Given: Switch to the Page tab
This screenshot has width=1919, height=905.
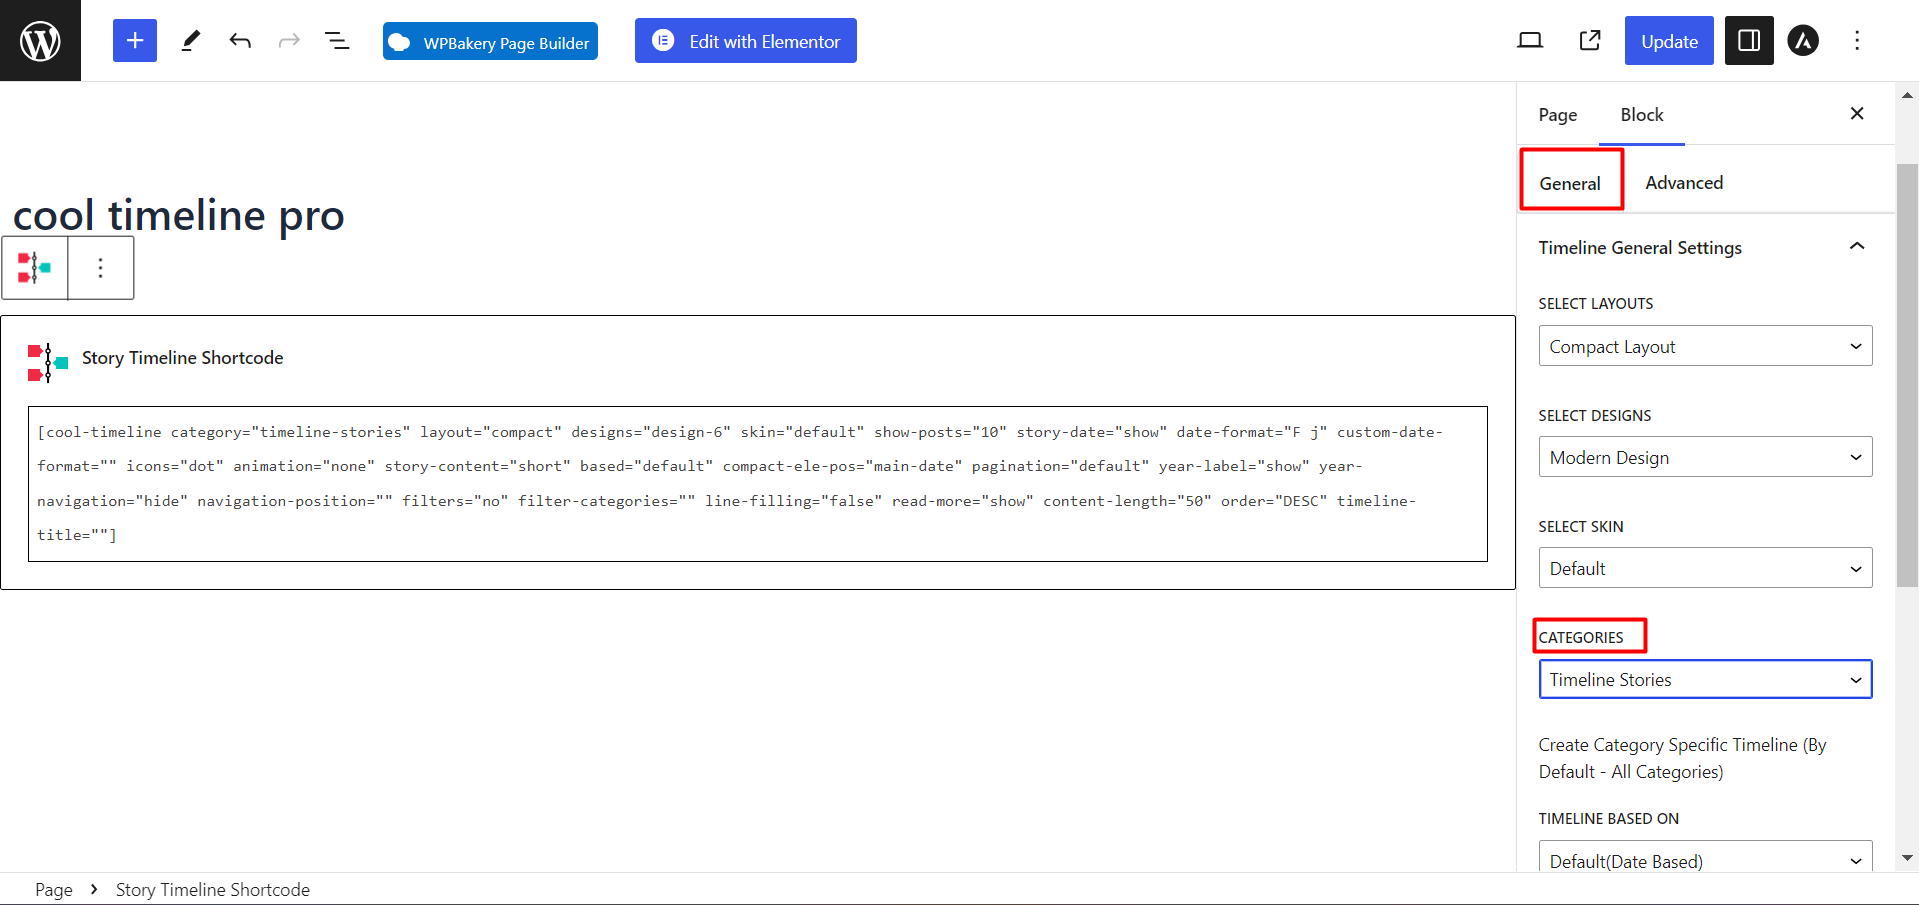Looking at the screenshot, I should [1557, 115].
